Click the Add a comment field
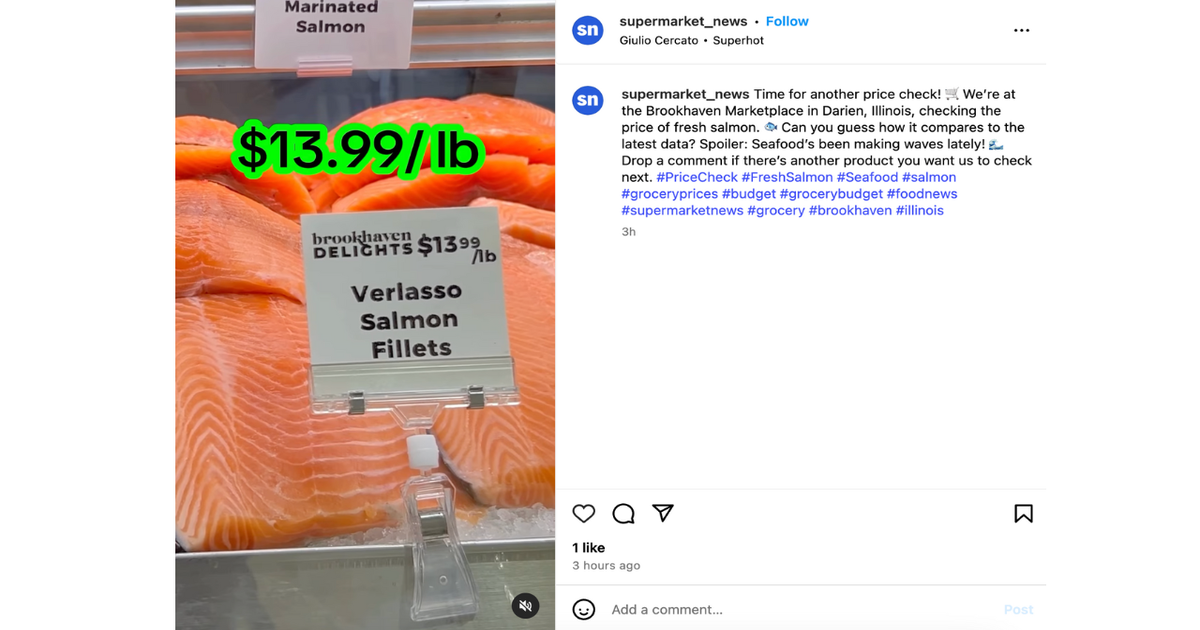This screenshot has height=630, width=1200. coord(800,609)
